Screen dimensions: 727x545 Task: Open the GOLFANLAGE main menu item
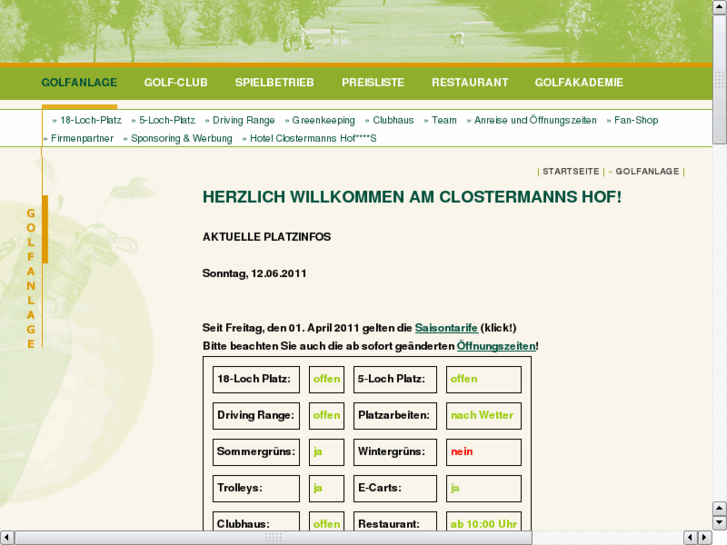(x=79, y=83)
